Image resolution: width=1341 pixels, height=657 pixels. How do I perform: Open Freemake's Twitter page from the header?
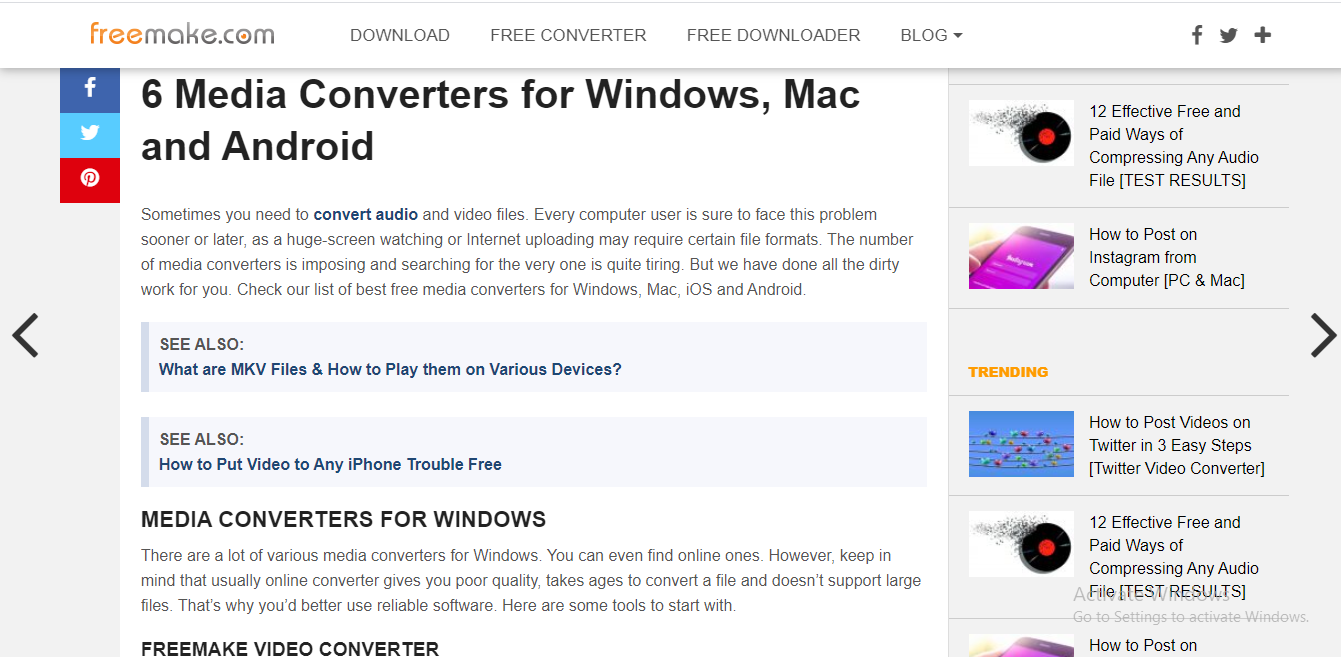point(1229,35)
